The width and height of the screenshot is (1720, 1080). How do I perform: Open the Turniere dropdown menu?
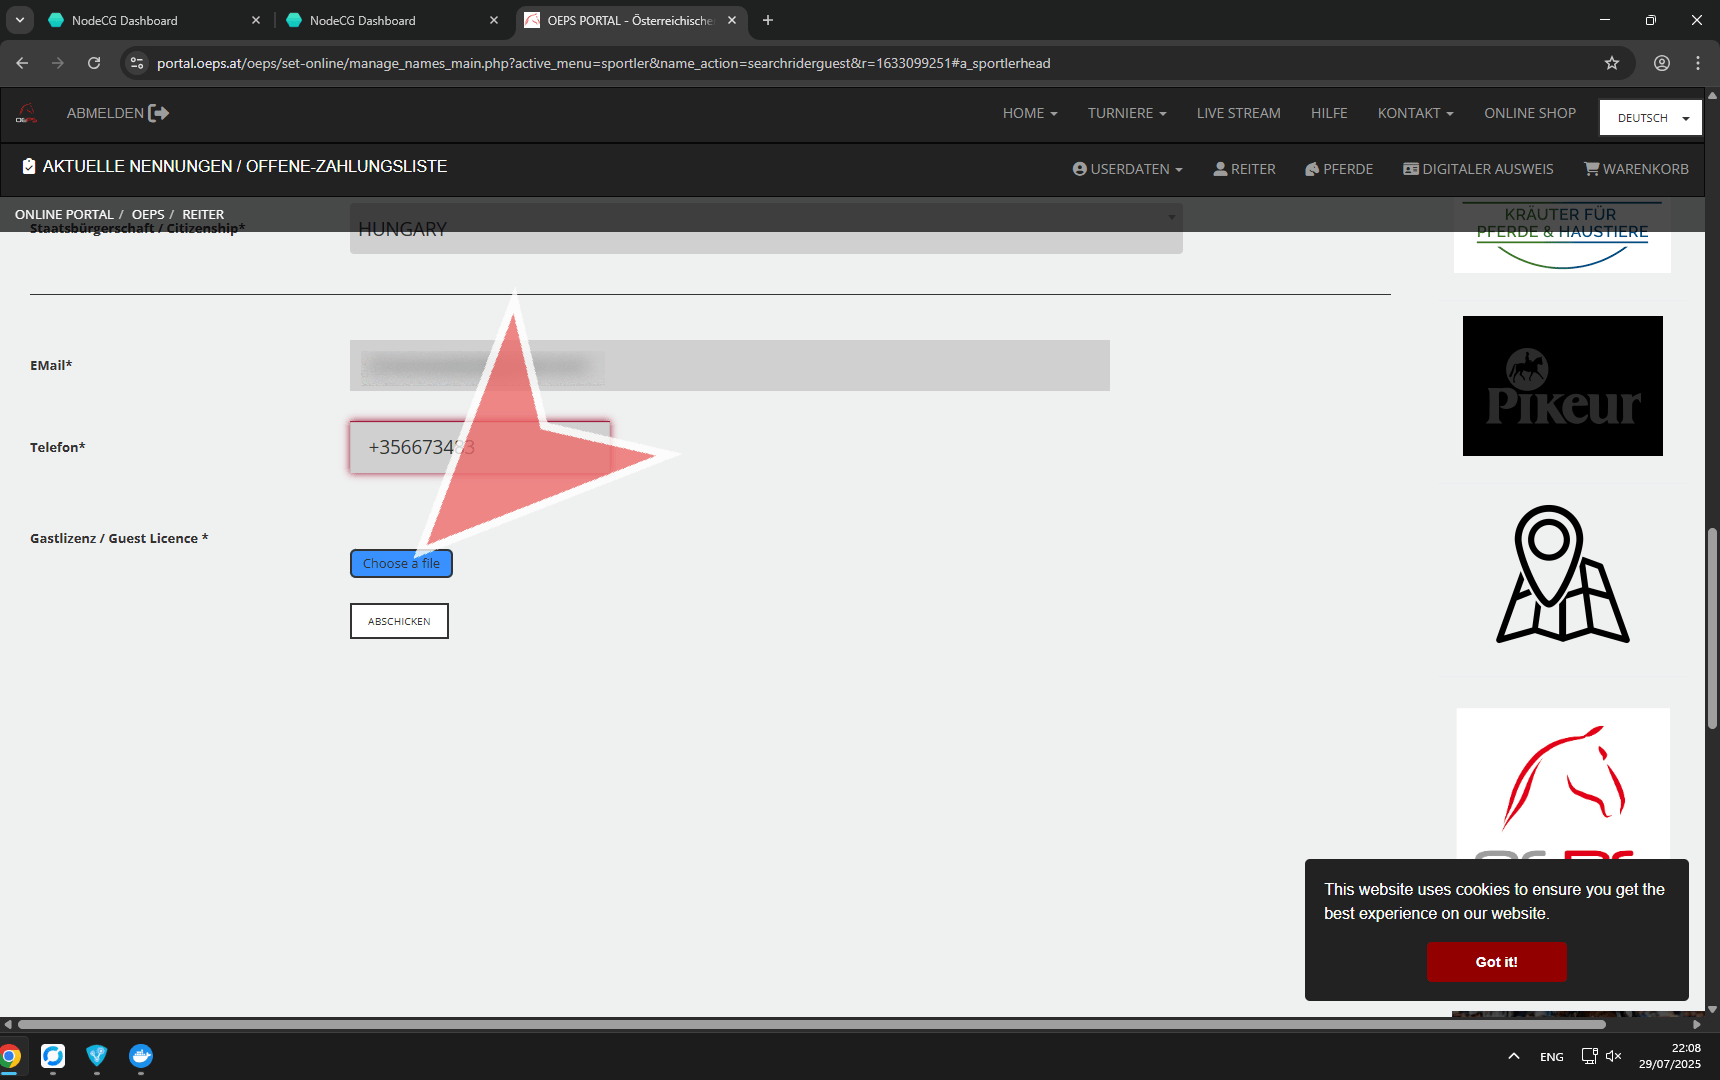(x=1127, y=114)
